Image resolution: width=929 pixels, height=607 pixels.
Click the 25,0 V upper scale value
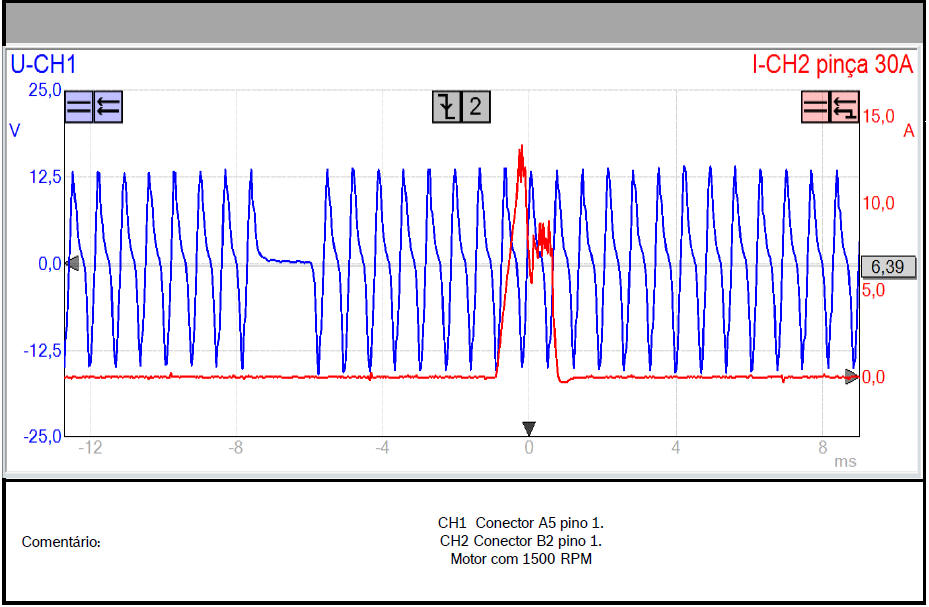coord(43,90)
